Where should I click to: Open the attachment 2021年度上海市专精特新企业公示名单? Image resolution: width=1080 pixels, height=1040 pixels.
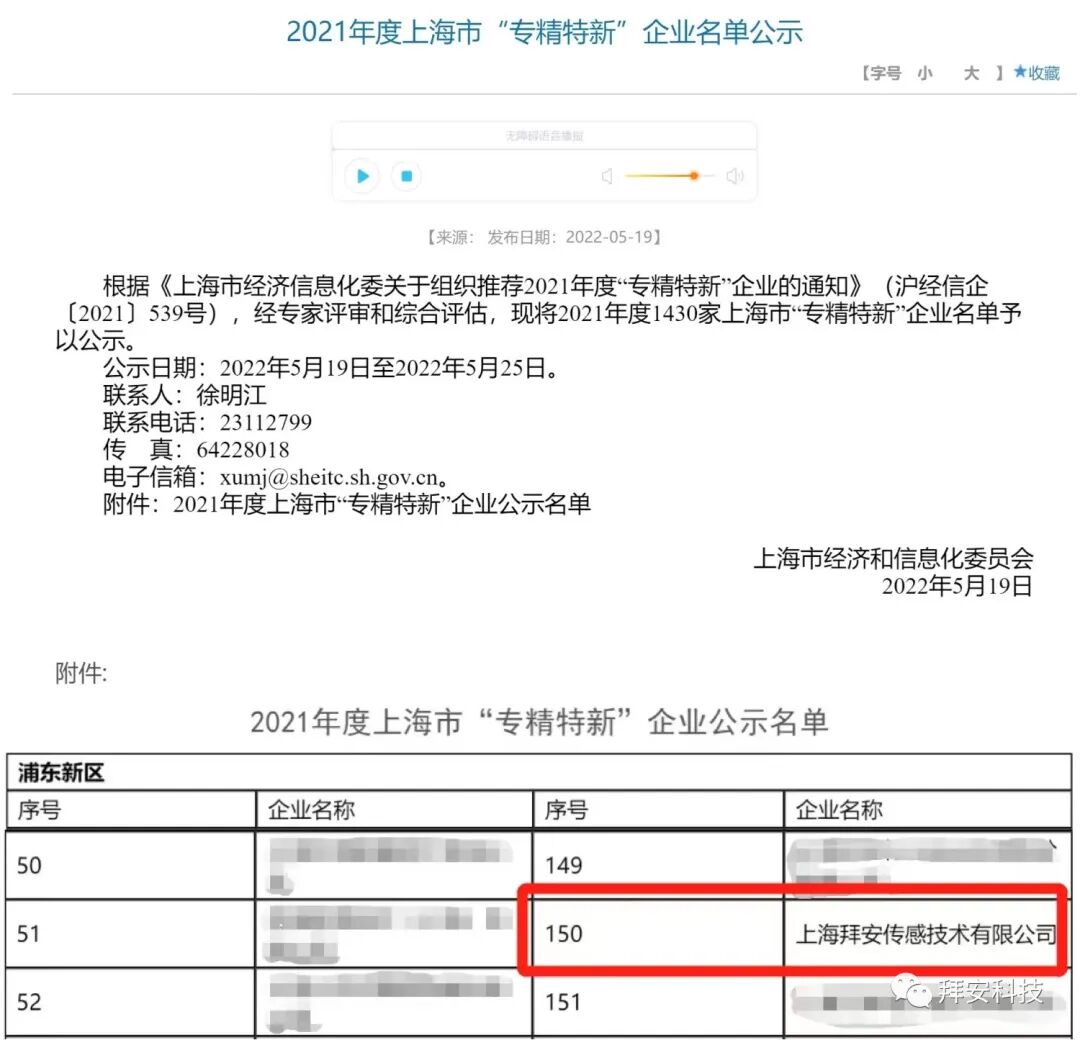click(x=382, y=503)
